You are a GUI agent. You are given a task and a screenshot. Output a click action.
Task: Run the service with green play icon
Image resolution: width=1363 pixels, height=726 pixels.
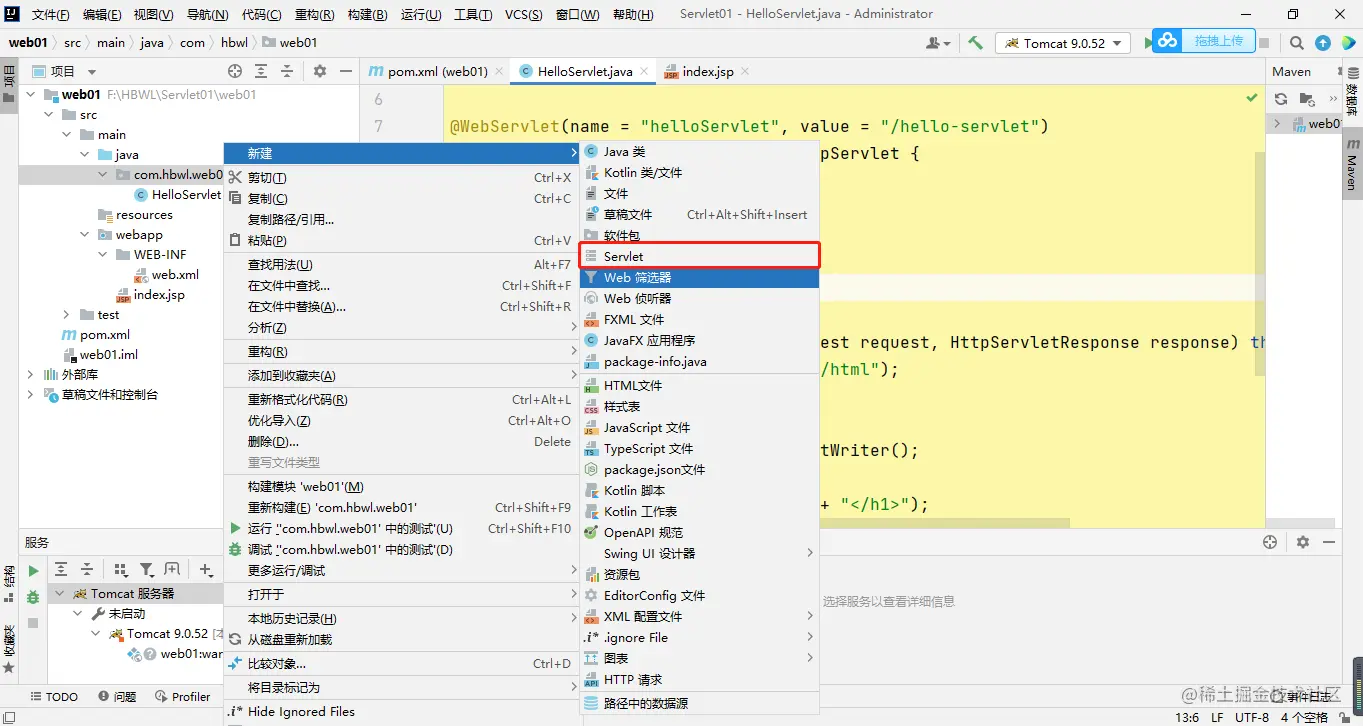(33, 571)
